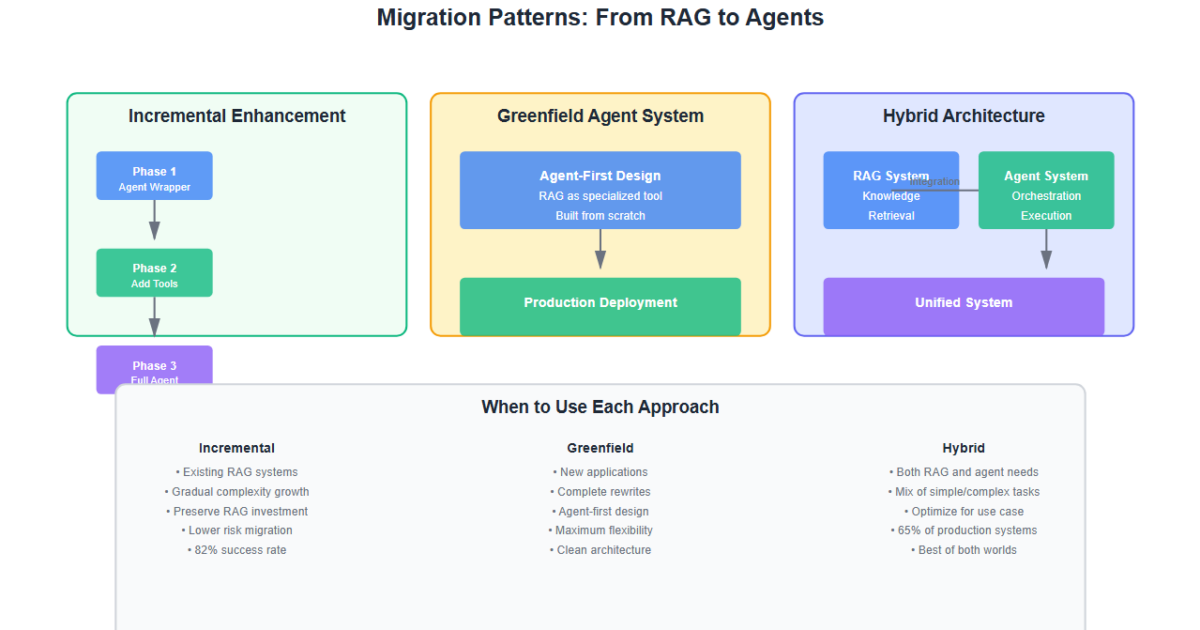Select the purple Unified System box
This screenshot has height=630, width=1200.
(x=963, y=305)
